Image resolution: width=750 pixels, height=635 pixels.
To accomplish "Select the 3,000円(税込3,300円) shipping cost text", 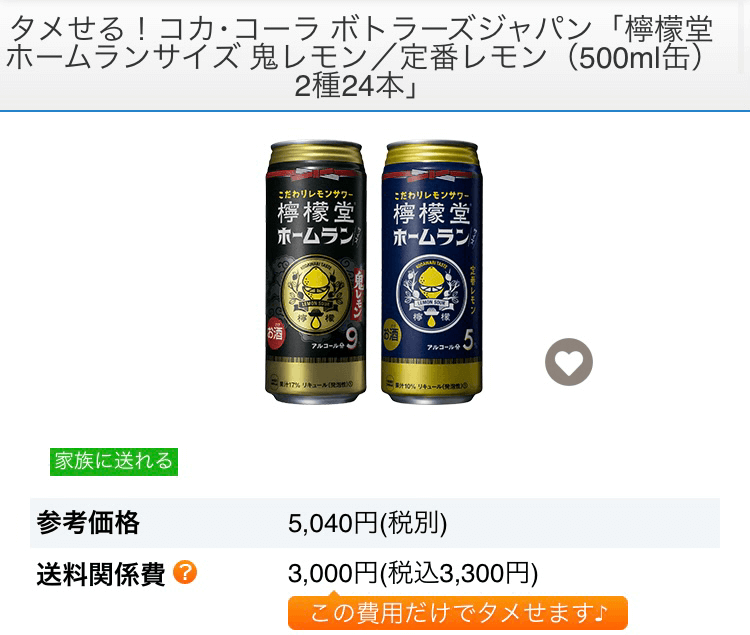I will (413, 573).
